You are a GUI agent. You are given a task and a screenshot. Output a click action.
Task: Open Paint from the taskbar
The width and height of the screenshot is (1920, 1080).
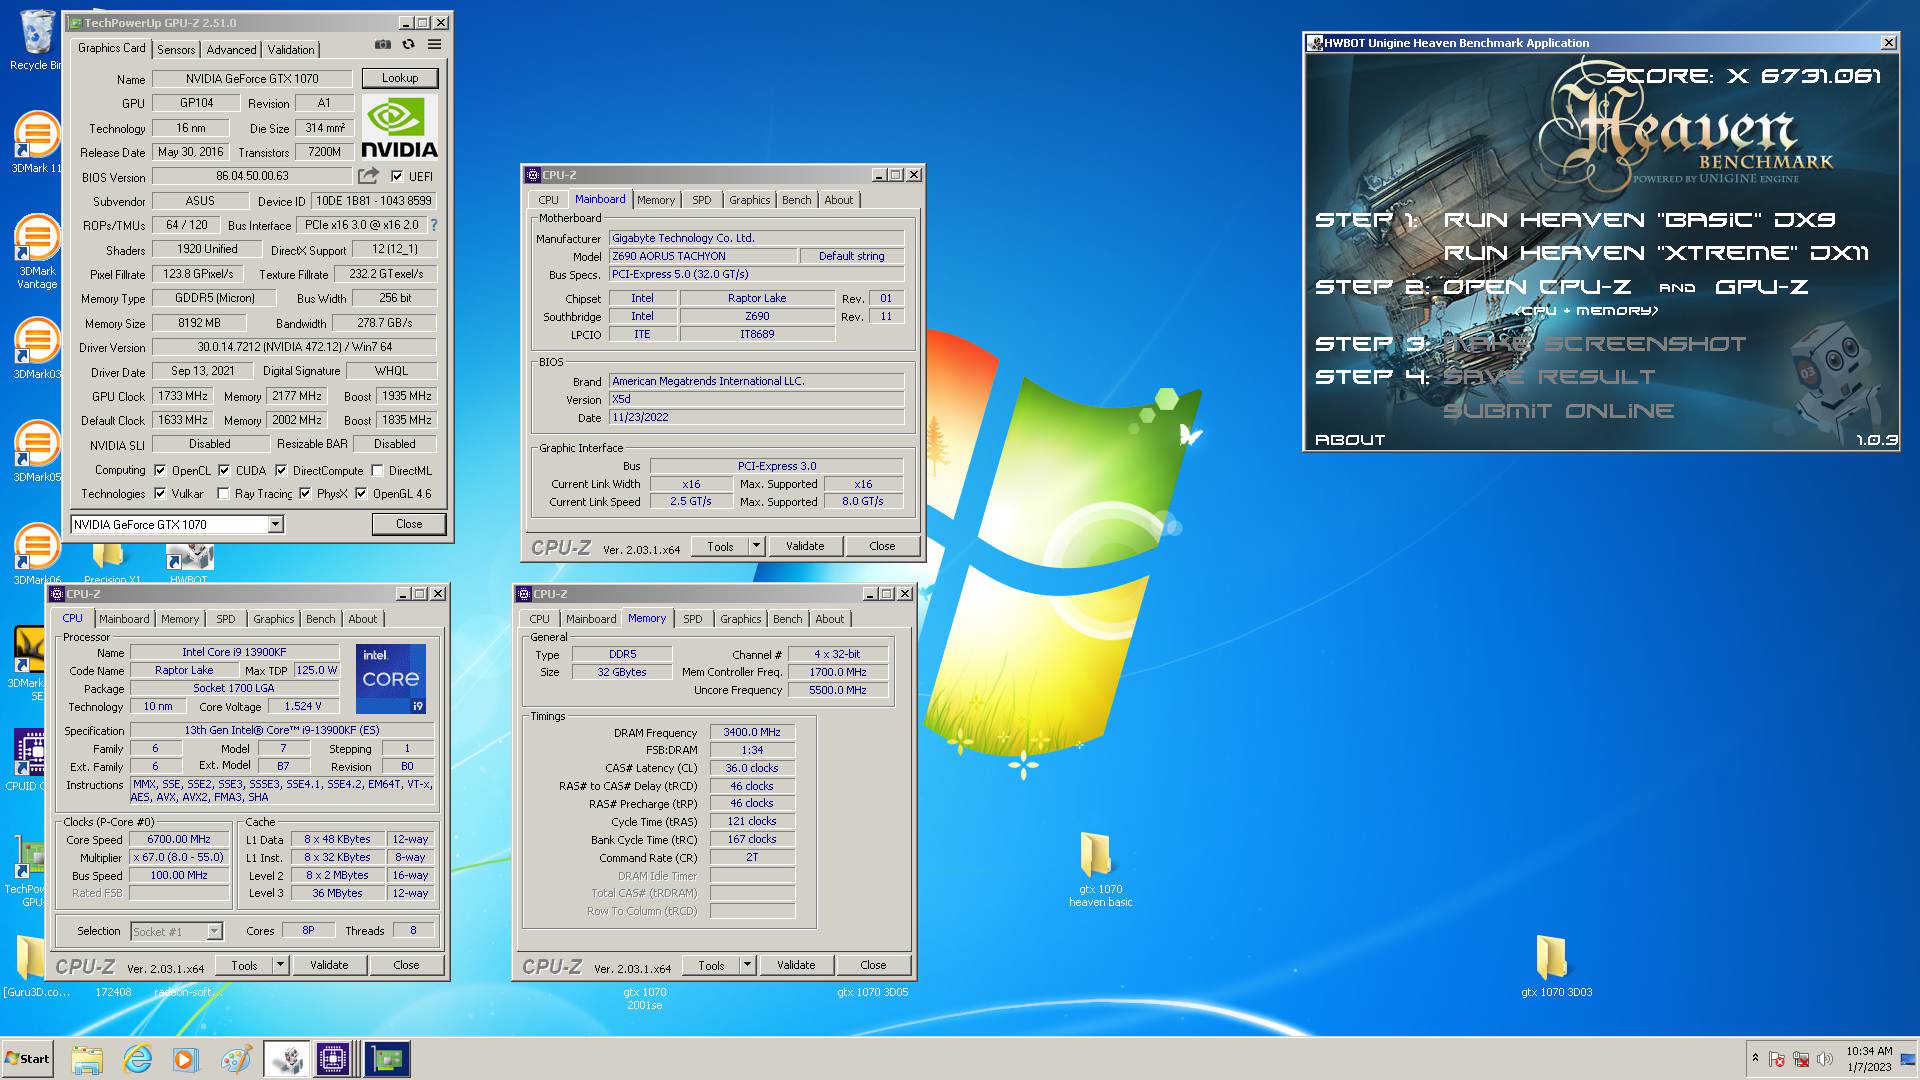tap(236, 1059)
